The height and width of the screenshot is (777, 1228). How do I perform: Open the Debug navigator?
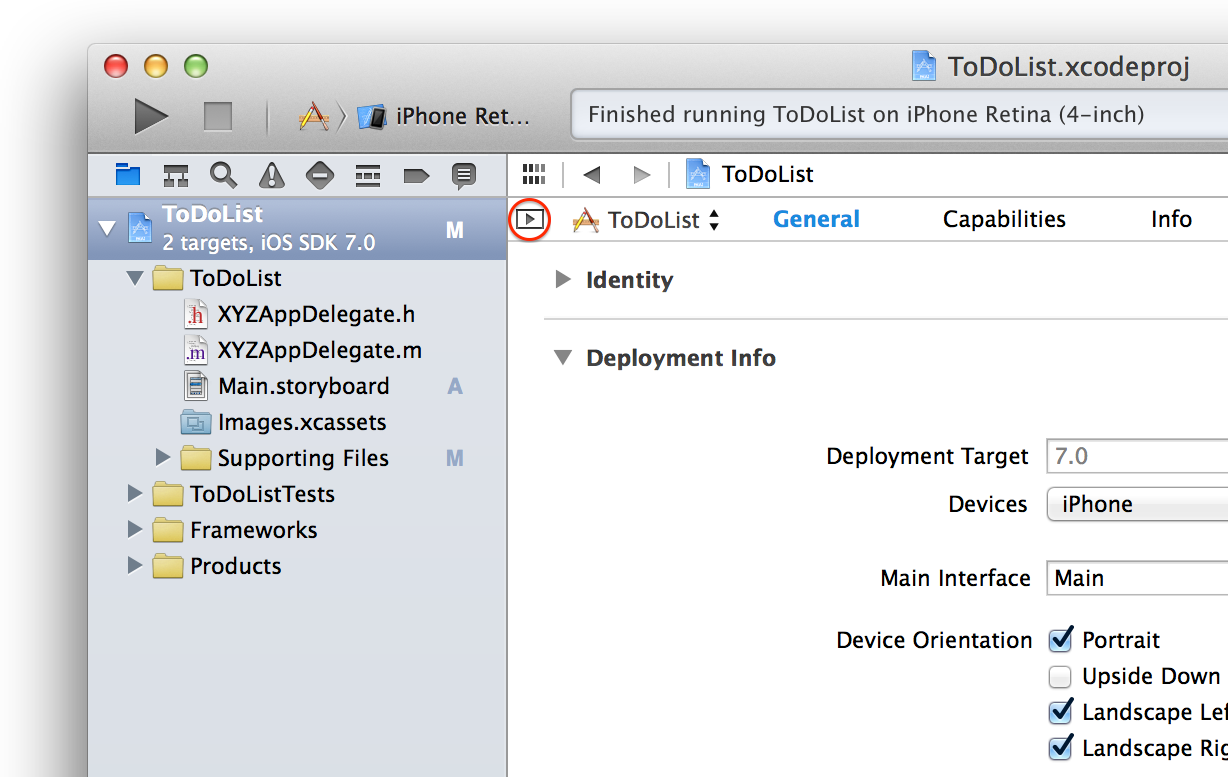tap(368, 175)
